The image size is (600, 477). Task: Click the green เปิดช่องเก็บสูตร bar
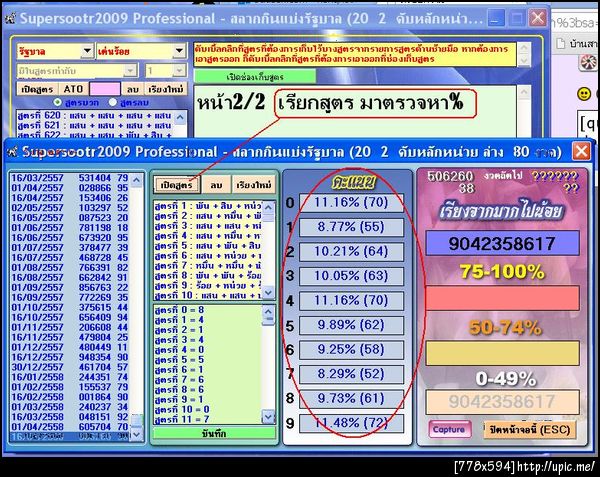(255, 77)
